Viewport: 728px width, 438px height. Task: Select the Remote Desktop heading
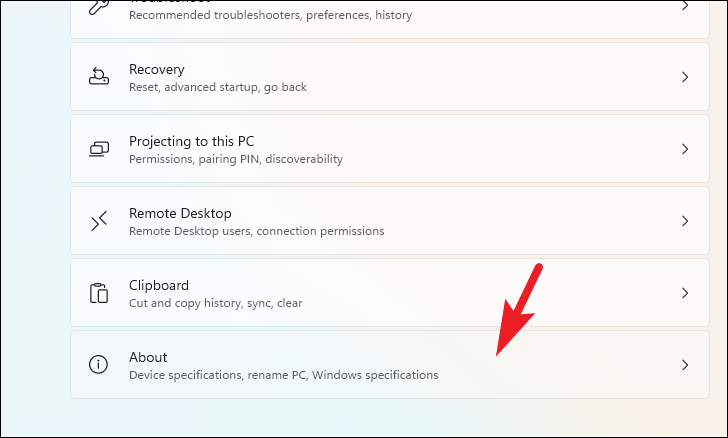click(180, 213)
